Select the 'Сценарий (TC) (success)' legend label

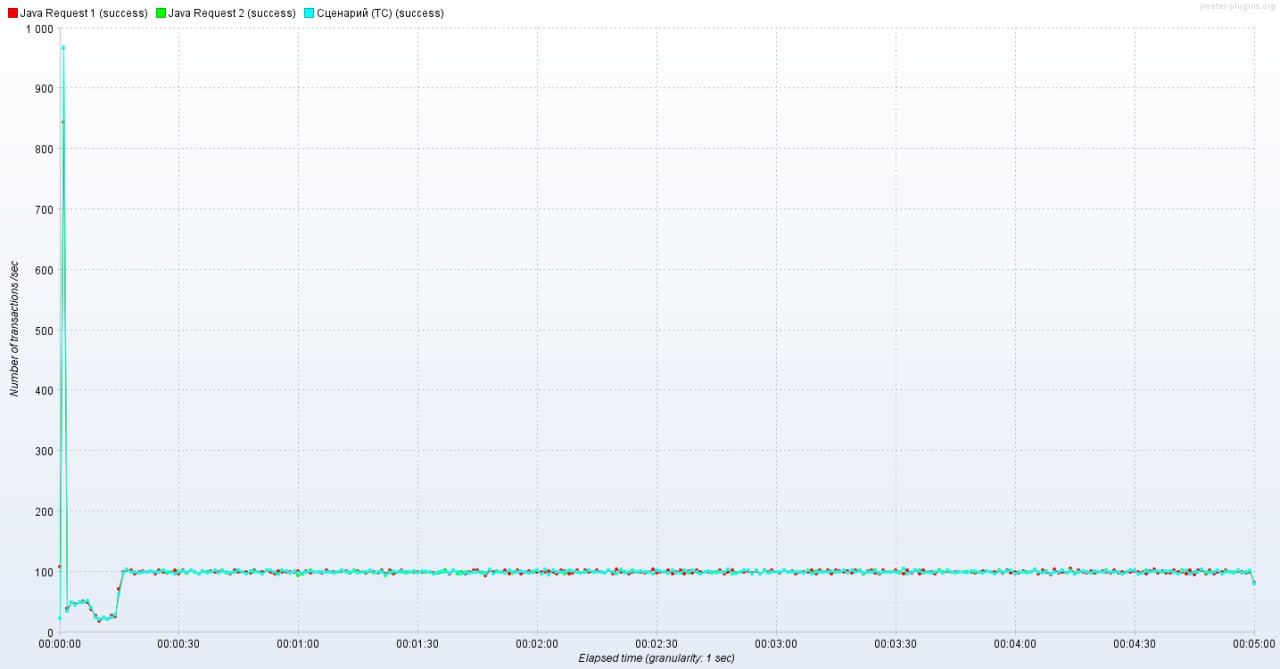[x=380, y=13]
